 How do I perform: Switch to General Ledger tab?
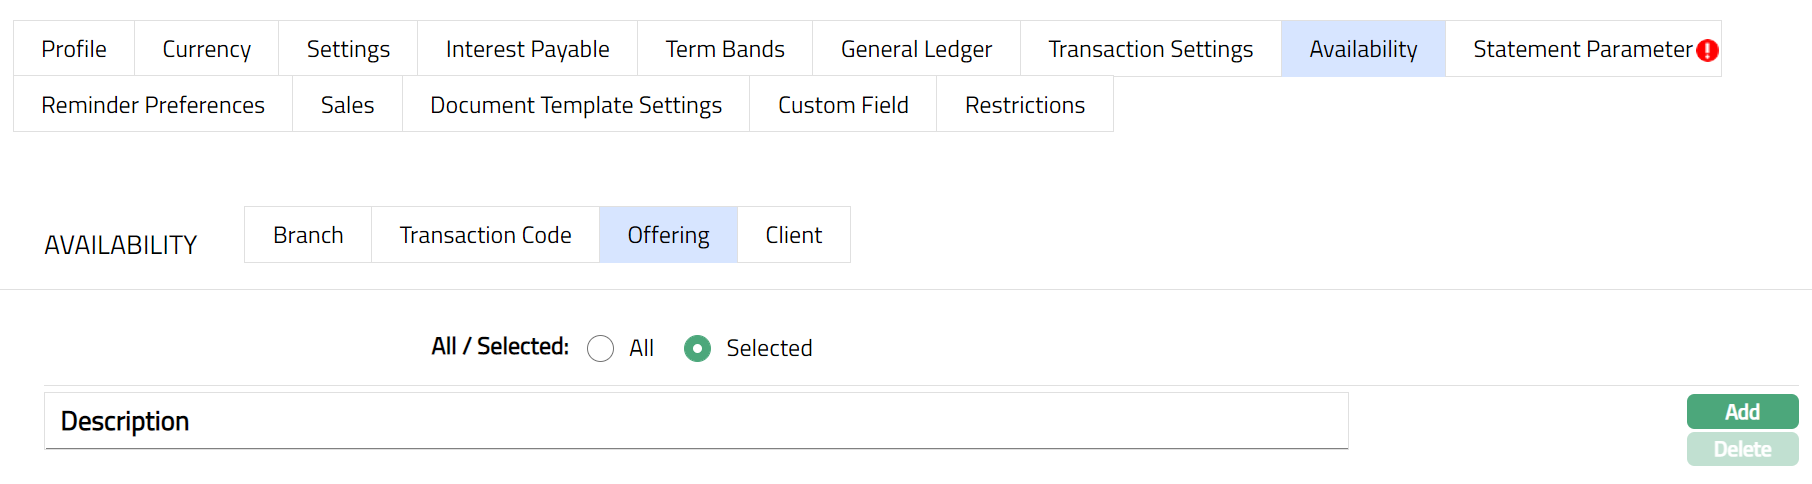916,49
